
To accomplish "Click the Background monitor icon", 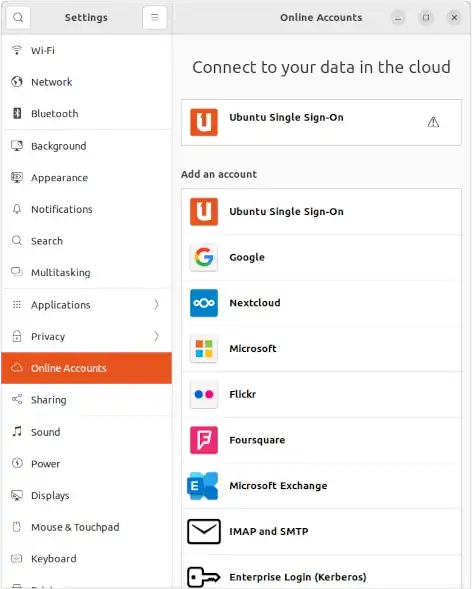I will [17, 146].
